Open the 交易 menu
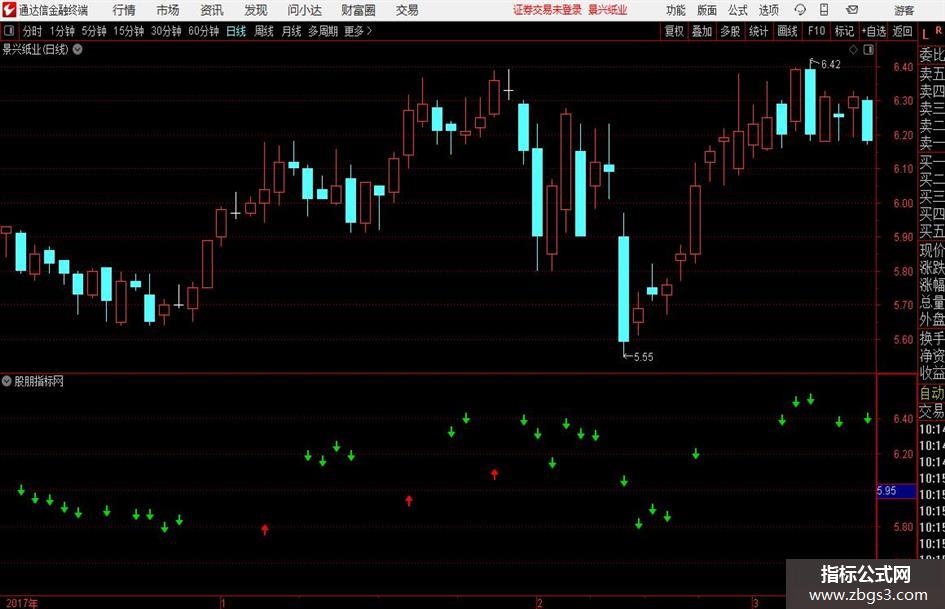The width and height of the screenshot is (945, 609). point(407,10)
